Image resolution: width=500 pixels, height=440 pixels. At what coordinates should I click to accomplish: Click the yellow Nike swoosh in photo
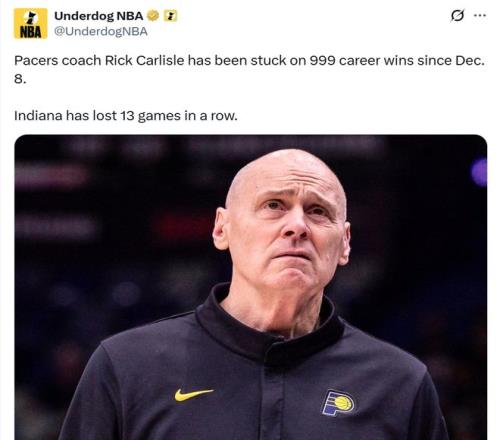point(194,394)
